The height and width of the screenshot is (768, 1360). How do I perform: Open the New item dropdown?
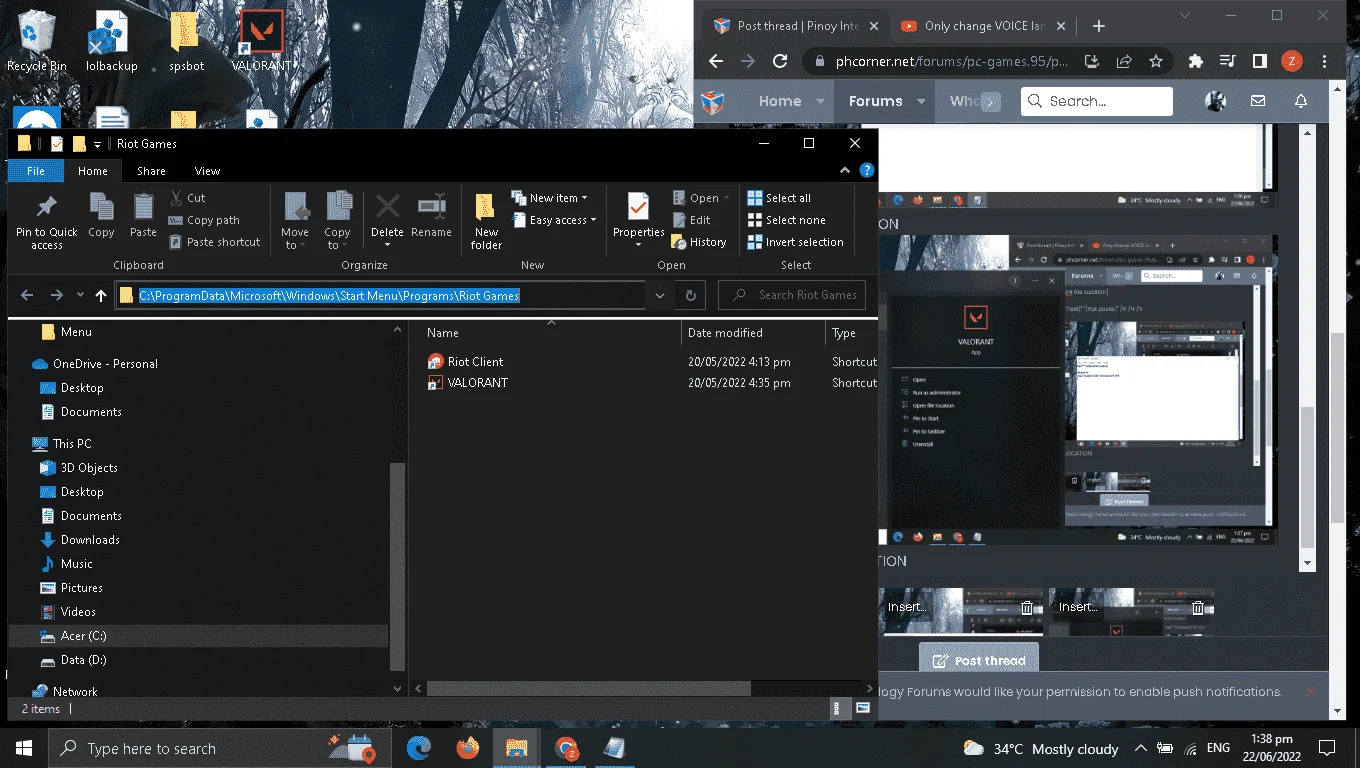click(x=549, y=198)
